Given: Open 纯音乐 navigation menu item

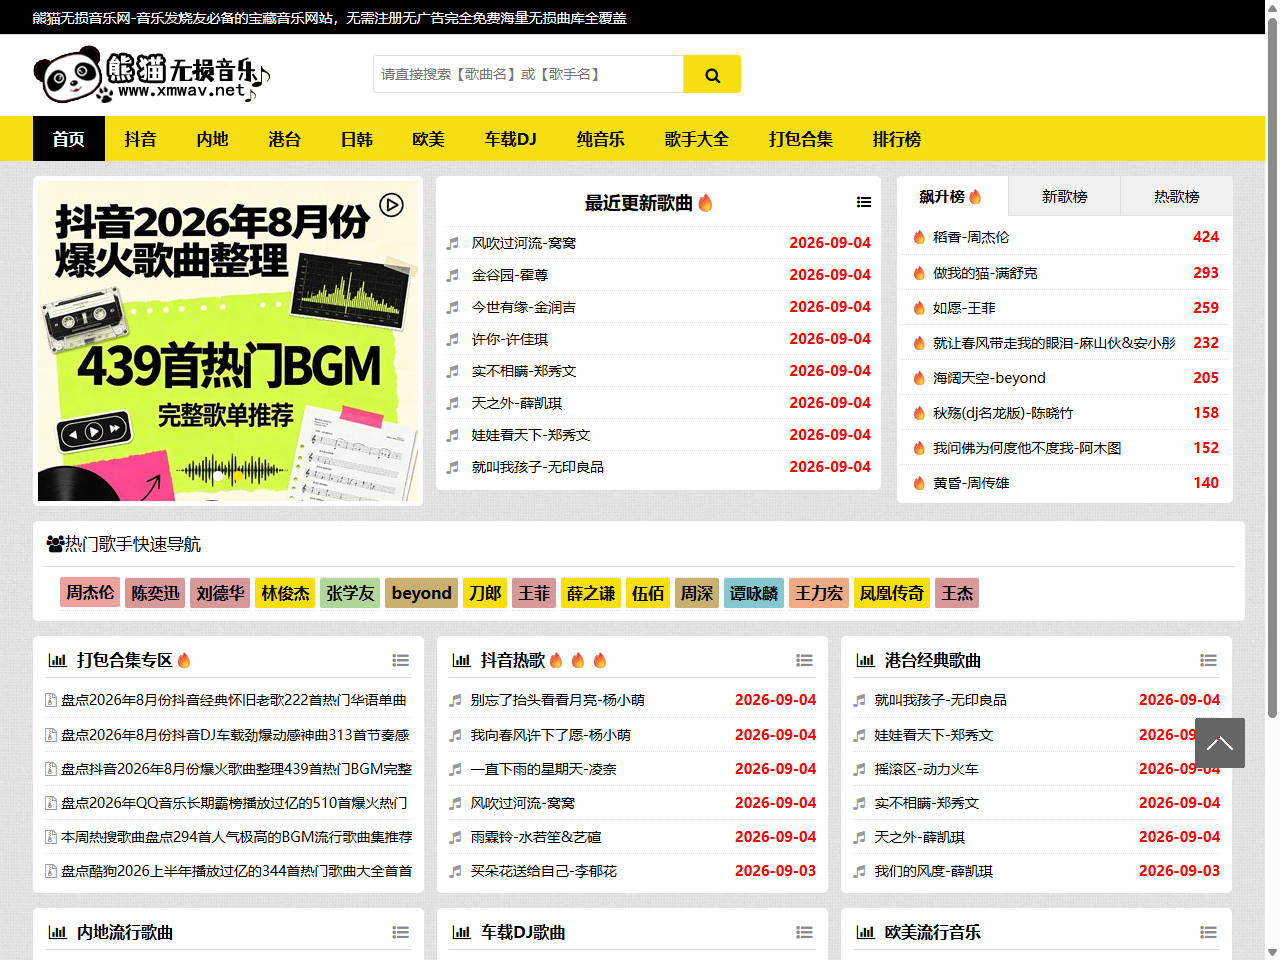Looking at the screenshot, I should [x=601, y=139].
